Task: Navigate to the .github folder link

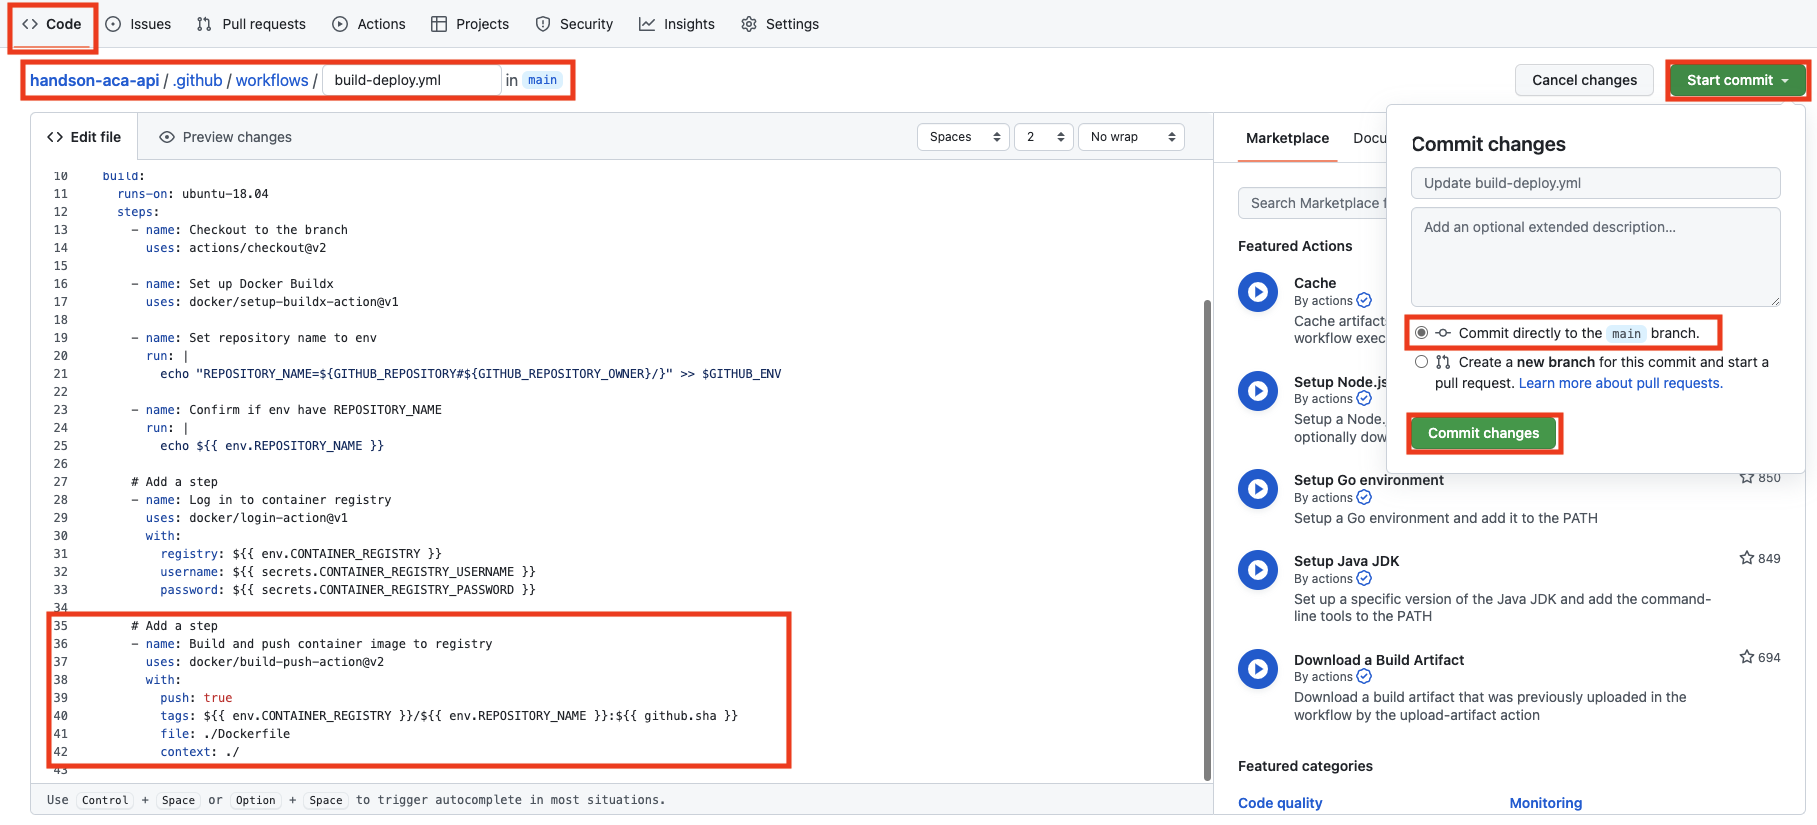Action: (198, 80)
